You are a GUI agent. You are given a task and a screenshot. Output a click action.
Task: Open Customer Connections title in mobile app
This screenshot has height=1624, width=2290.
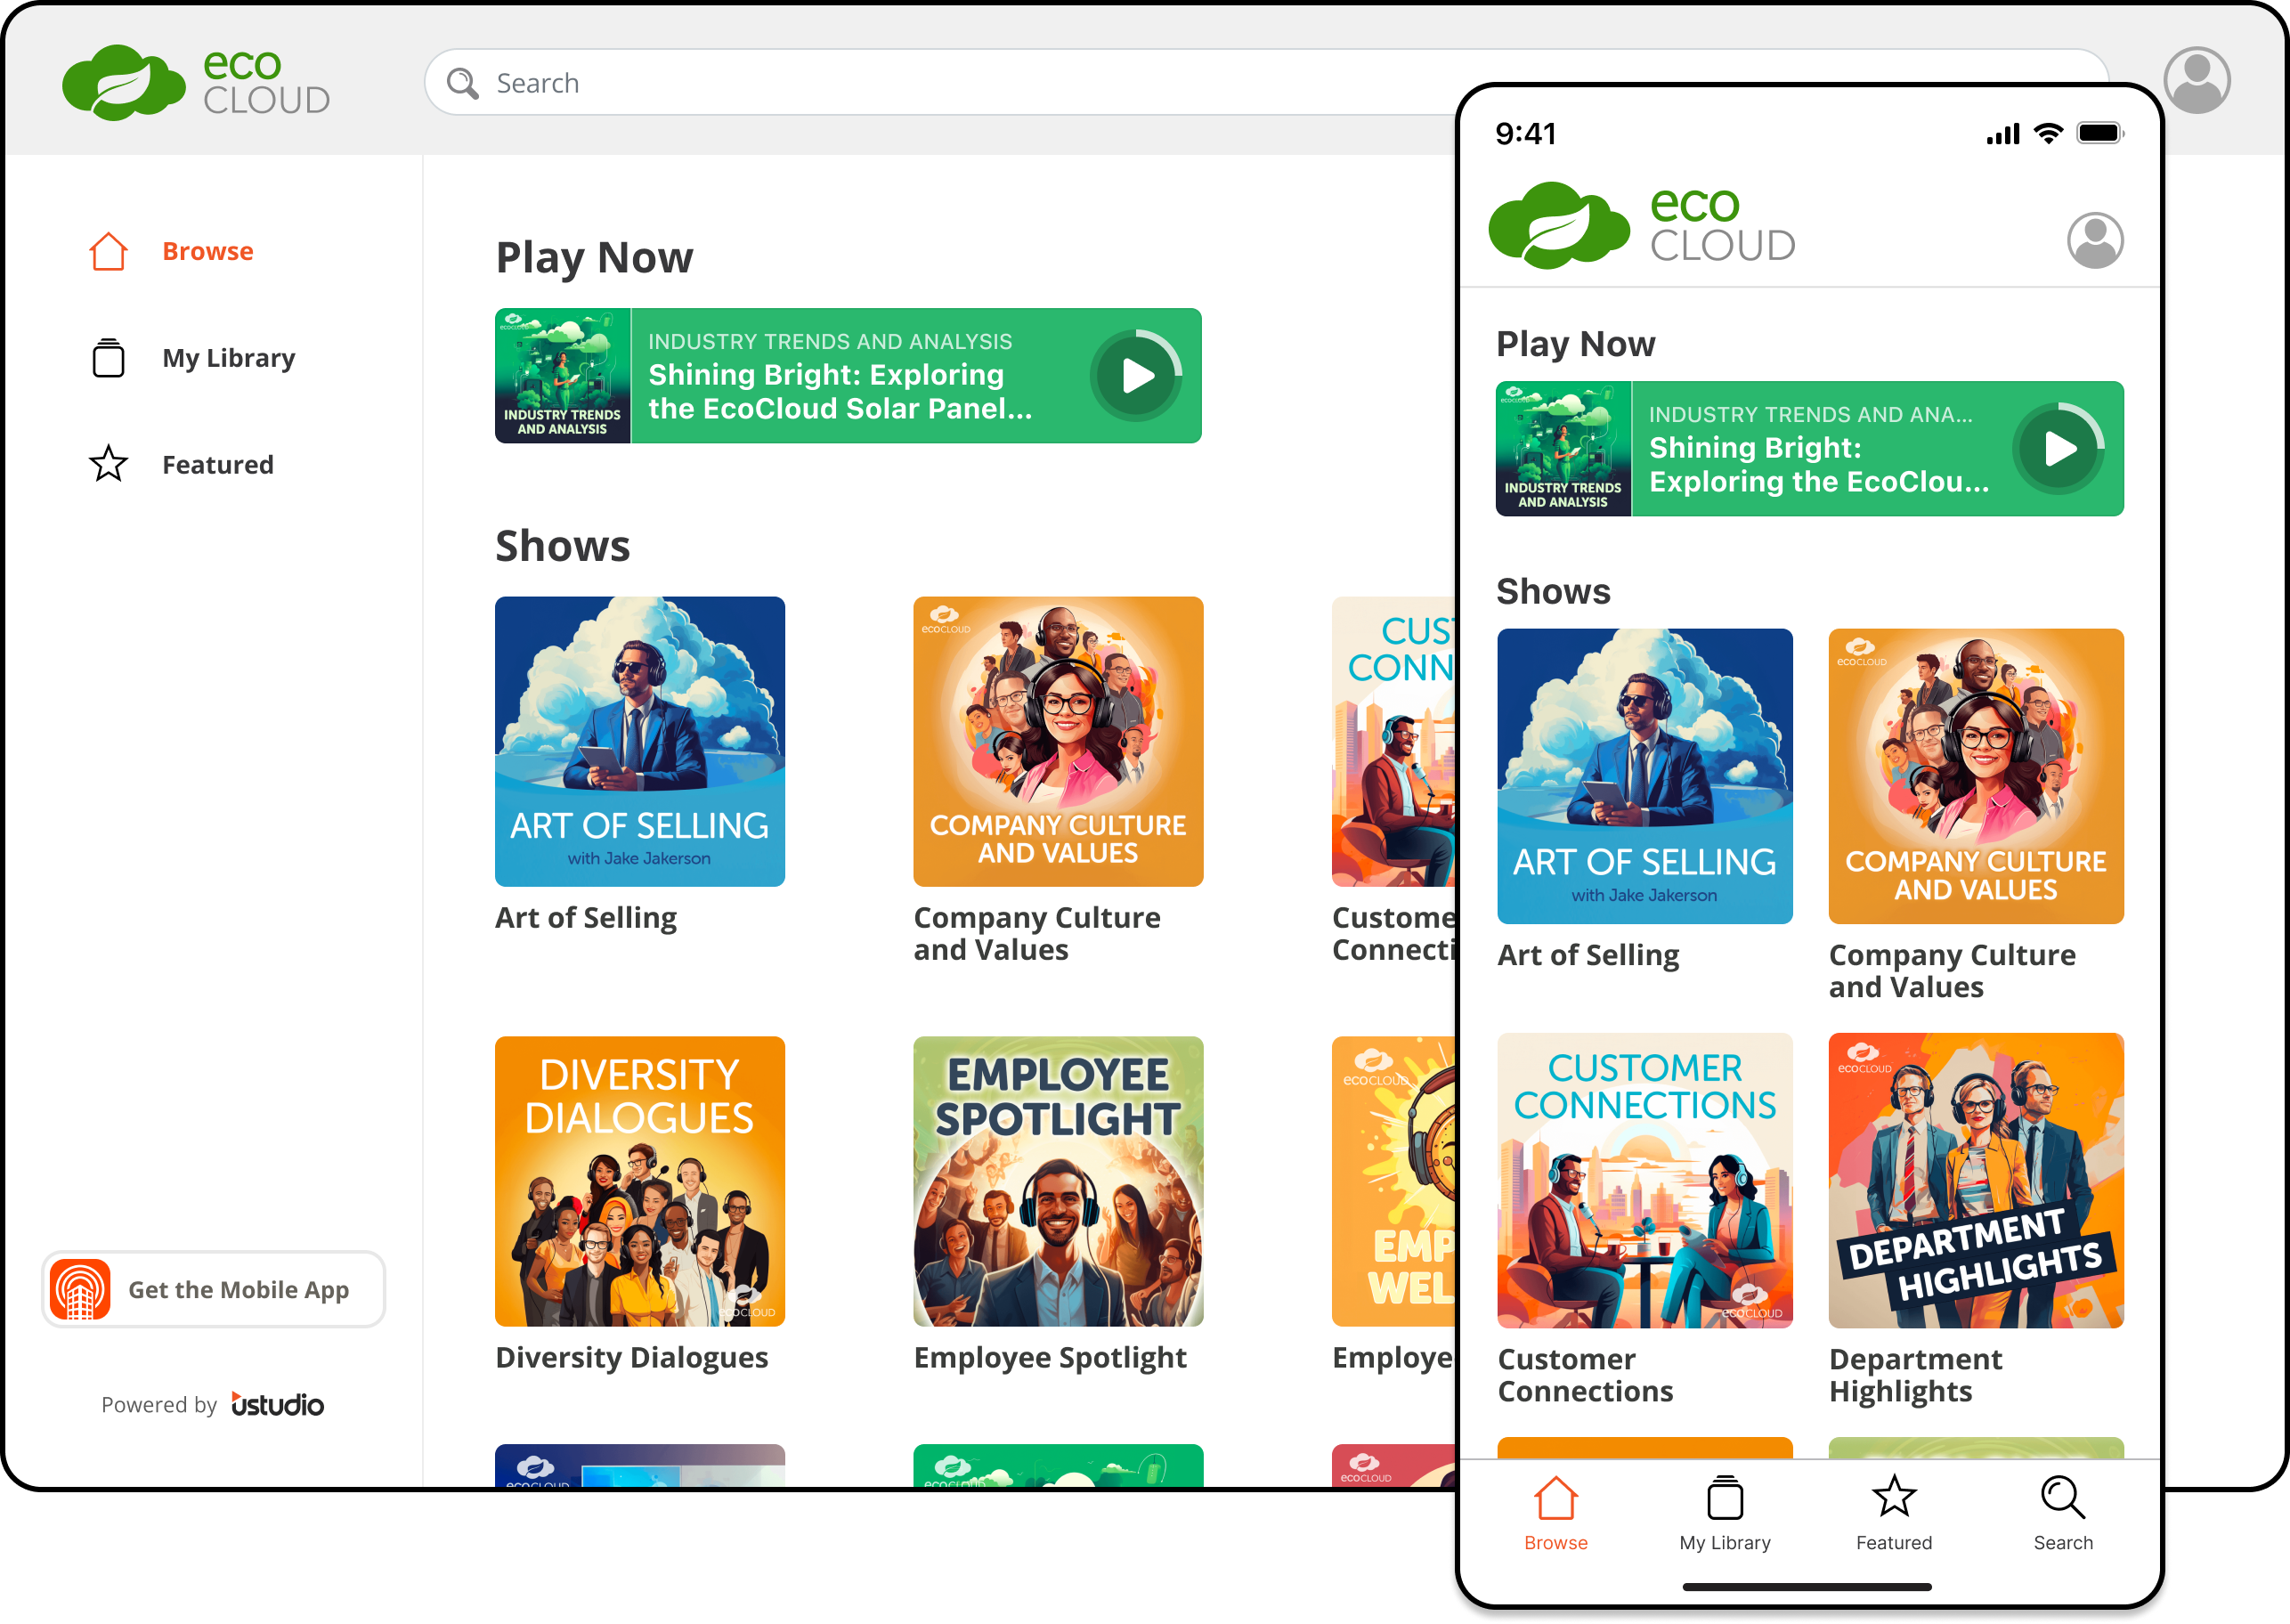pos(1585,1375)
